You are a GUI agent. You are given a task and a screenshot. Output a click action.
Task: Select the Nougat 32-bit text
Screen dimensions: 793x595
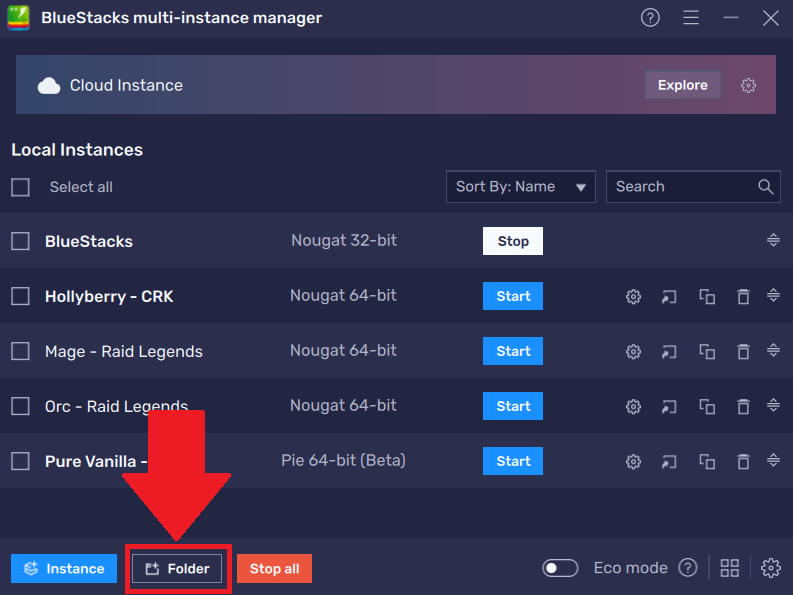click(x=344, y=240)
